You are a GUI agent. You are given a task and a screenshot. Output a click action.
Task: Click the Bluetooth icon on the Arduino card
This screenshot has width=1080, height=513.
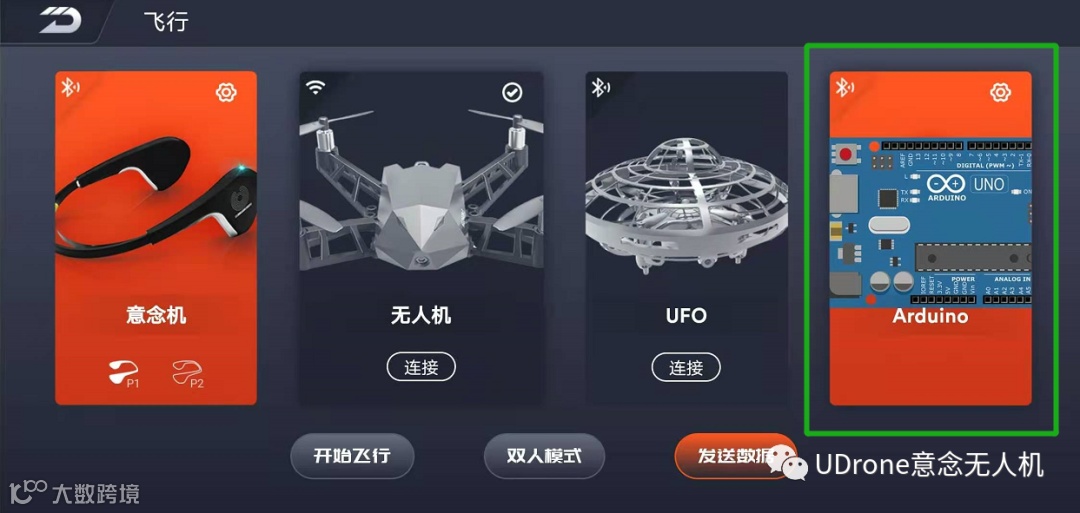(x=844, y=87)
